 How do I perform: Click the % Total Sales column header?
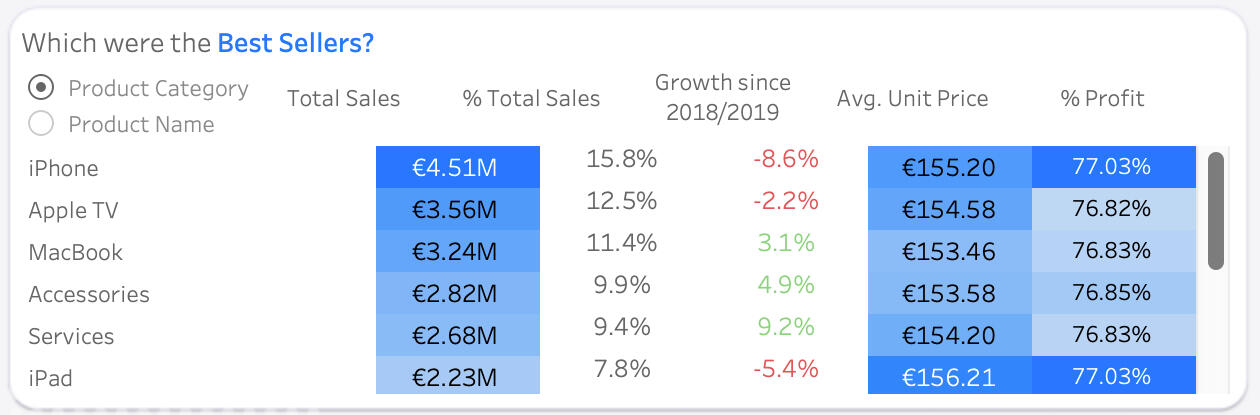[531, 98]
